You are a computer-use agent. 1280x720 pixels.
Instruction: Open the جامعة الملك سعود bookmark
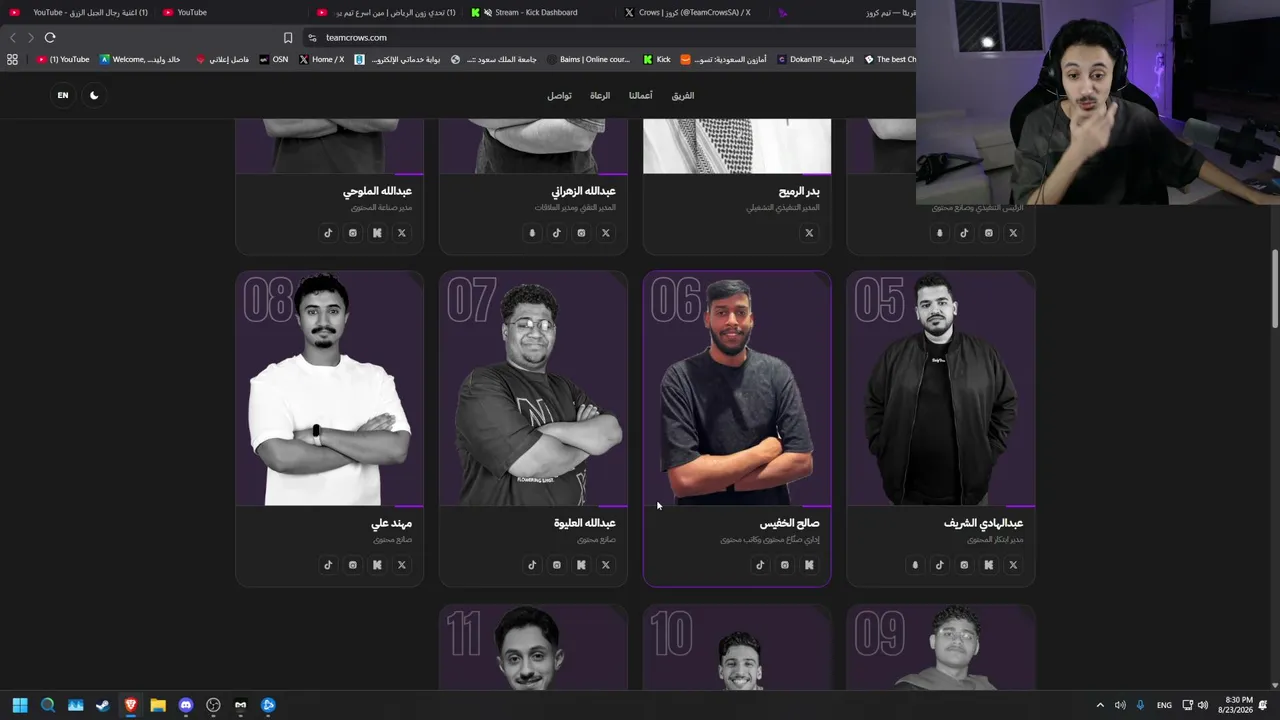point(494,60)
